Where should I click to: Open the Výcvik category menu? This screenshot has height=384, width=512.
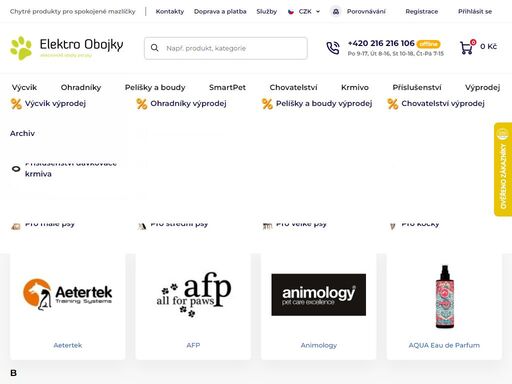24,87
